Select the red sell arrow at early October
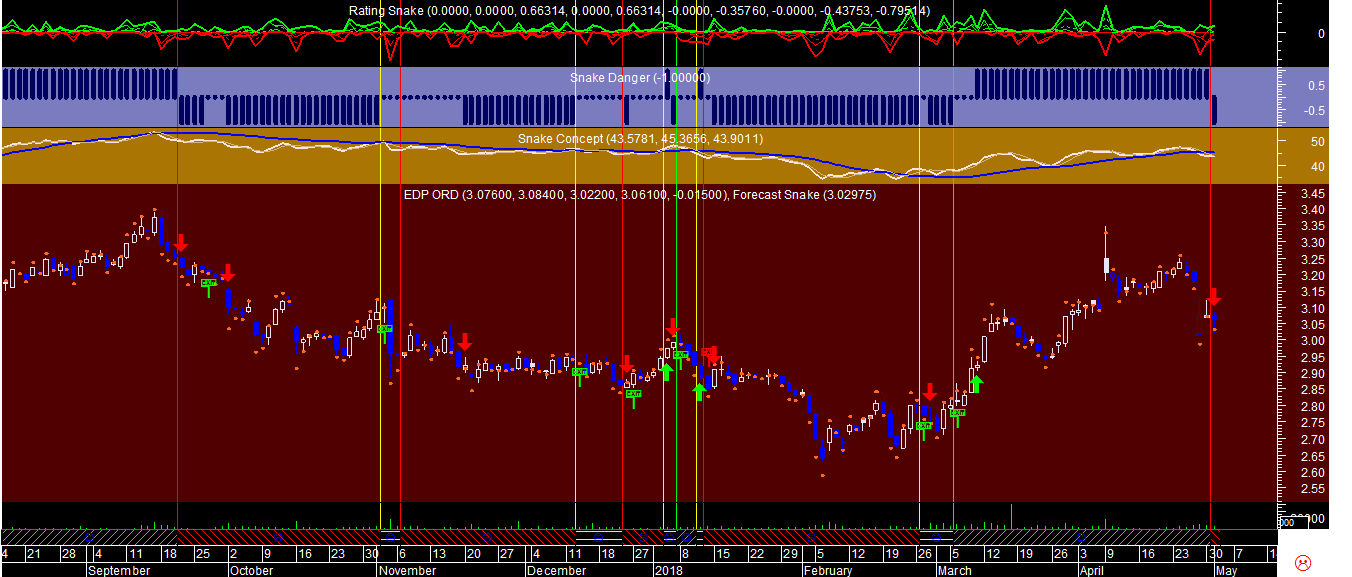The height and width of the screenshot is (577, 1352). tap(228, 272)
